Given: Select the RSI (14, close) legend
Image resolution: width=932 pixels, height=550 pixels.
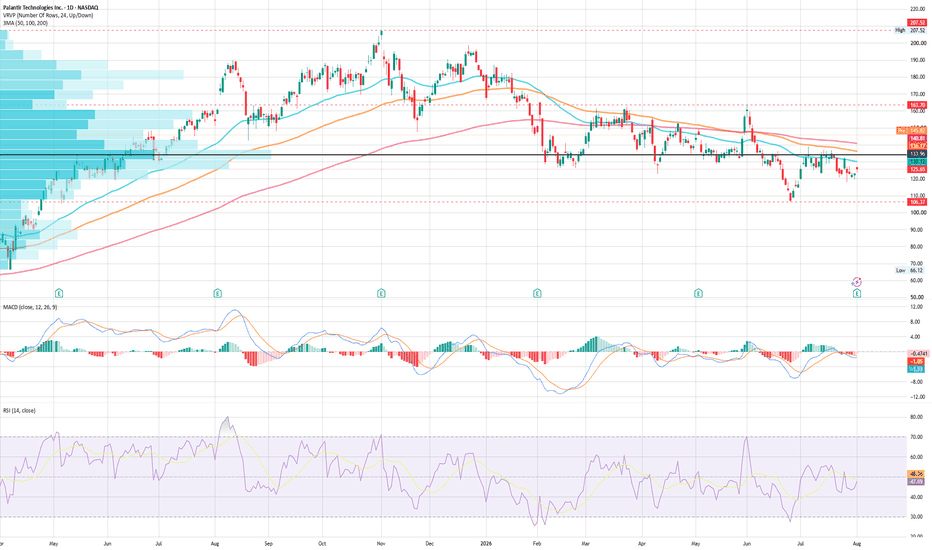Looking at the screenshot, I should (x=19, y=410).
